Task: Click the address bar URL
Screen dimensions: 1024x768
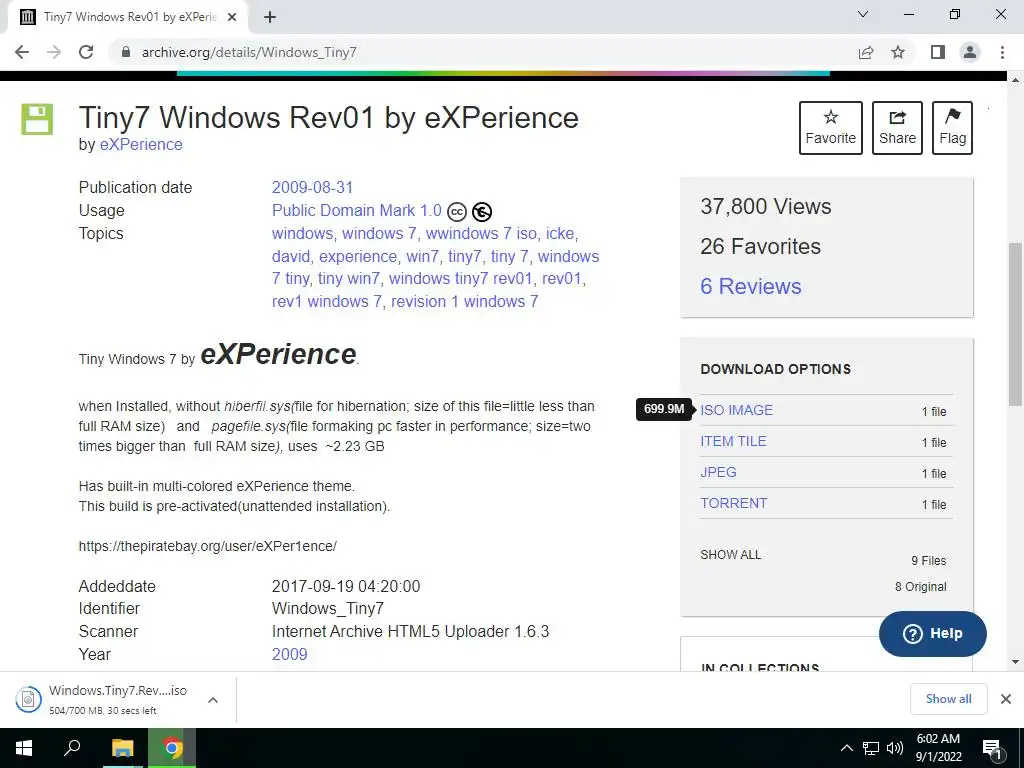Action: [249, 52]
